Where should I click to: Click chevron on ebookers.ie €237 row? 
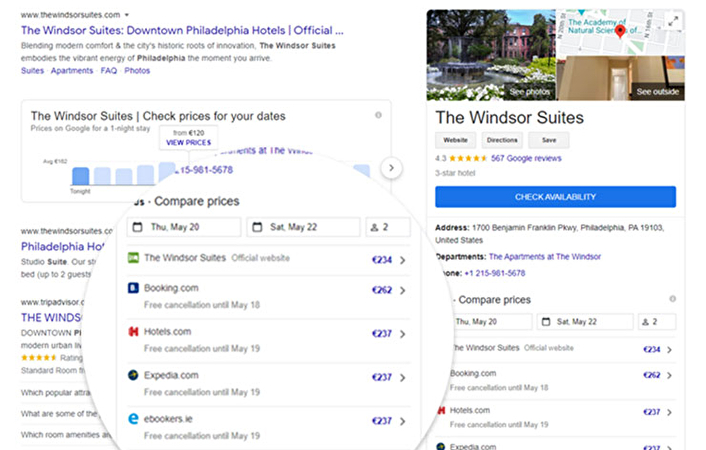tap(403, 421)
